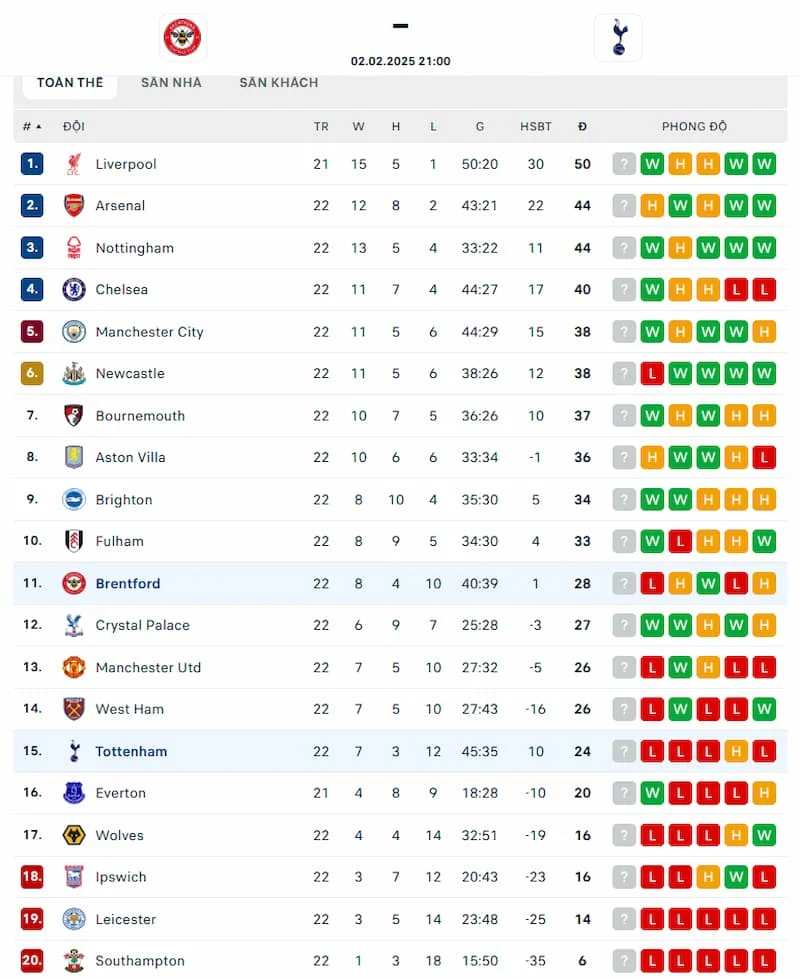This screenshot has height=978, width=800.
Task: Sort standings by the HSBT column
Action: [x=535, y=127]
